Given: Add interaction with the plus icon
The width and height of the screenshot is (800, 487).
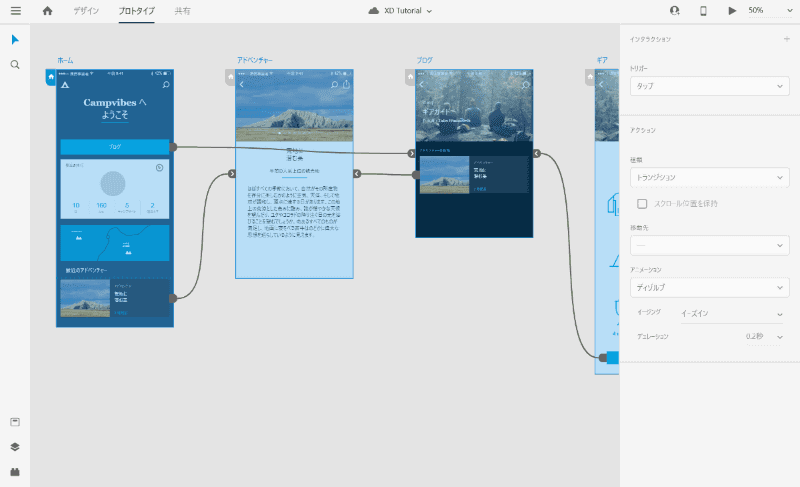Looking at the screenshot, I should tap(787, 39).
